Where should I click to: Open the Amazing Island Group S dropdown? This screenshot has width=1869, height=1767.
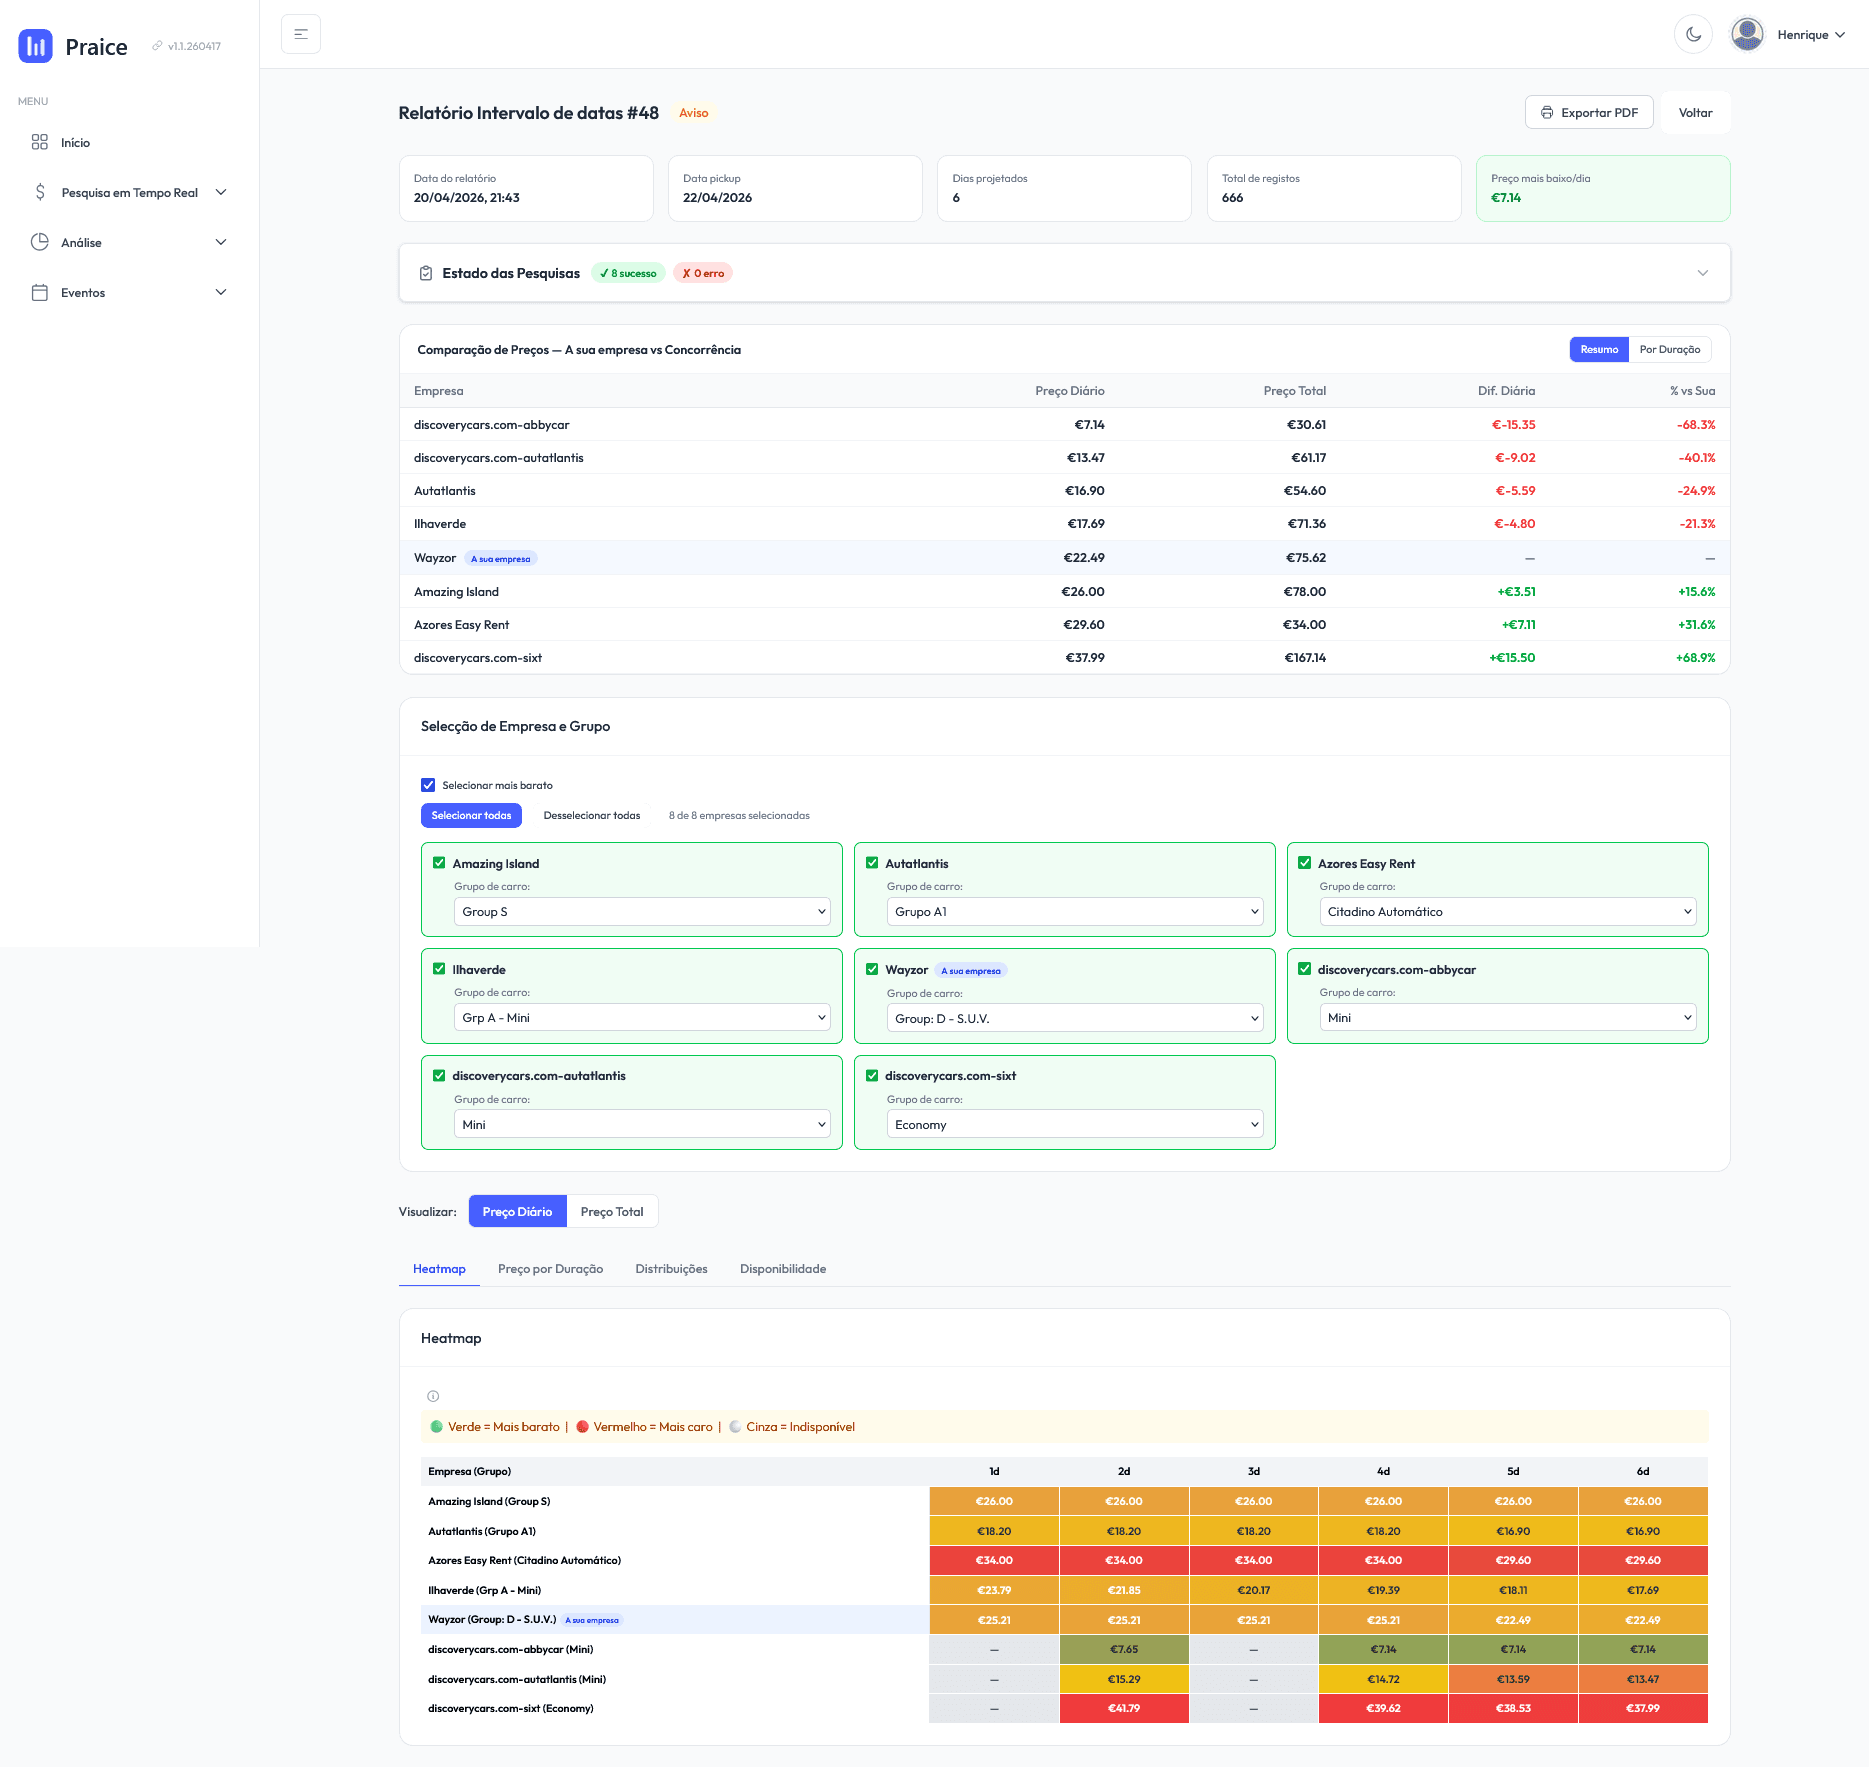click(x=643, y=912)
